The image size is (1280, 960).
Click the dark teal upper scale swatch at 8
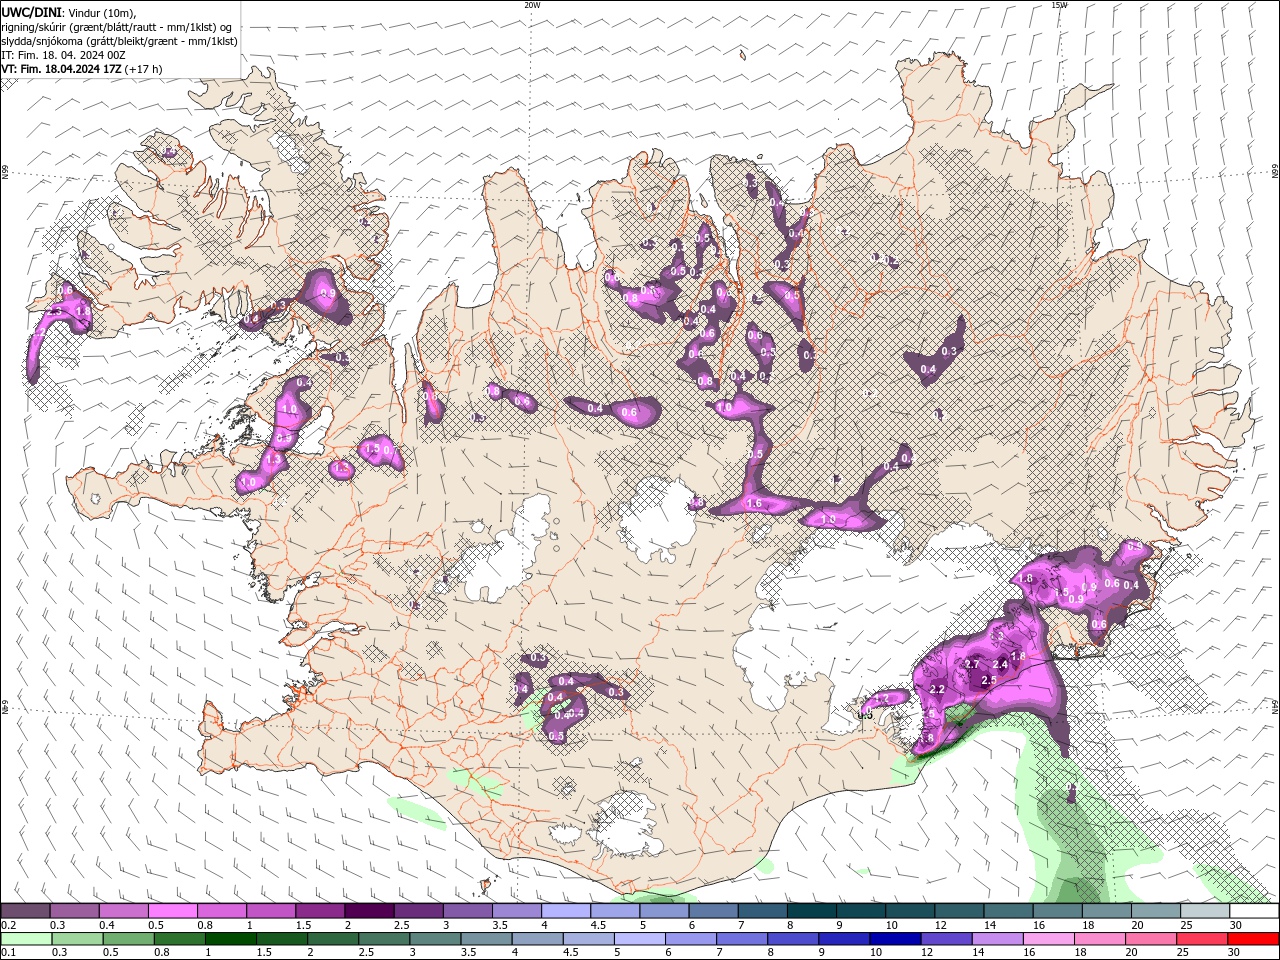810,911
